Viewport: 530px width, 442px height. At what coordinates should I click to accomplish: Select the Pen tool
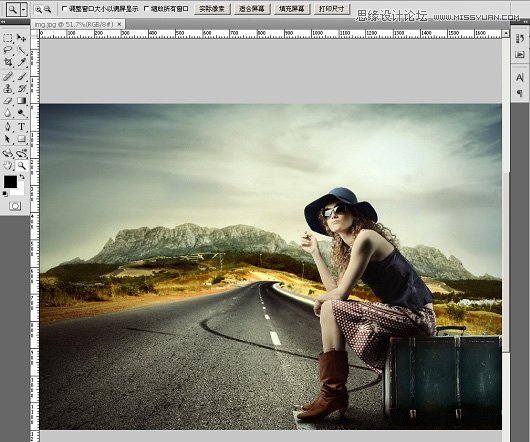(x=7, y=127)
